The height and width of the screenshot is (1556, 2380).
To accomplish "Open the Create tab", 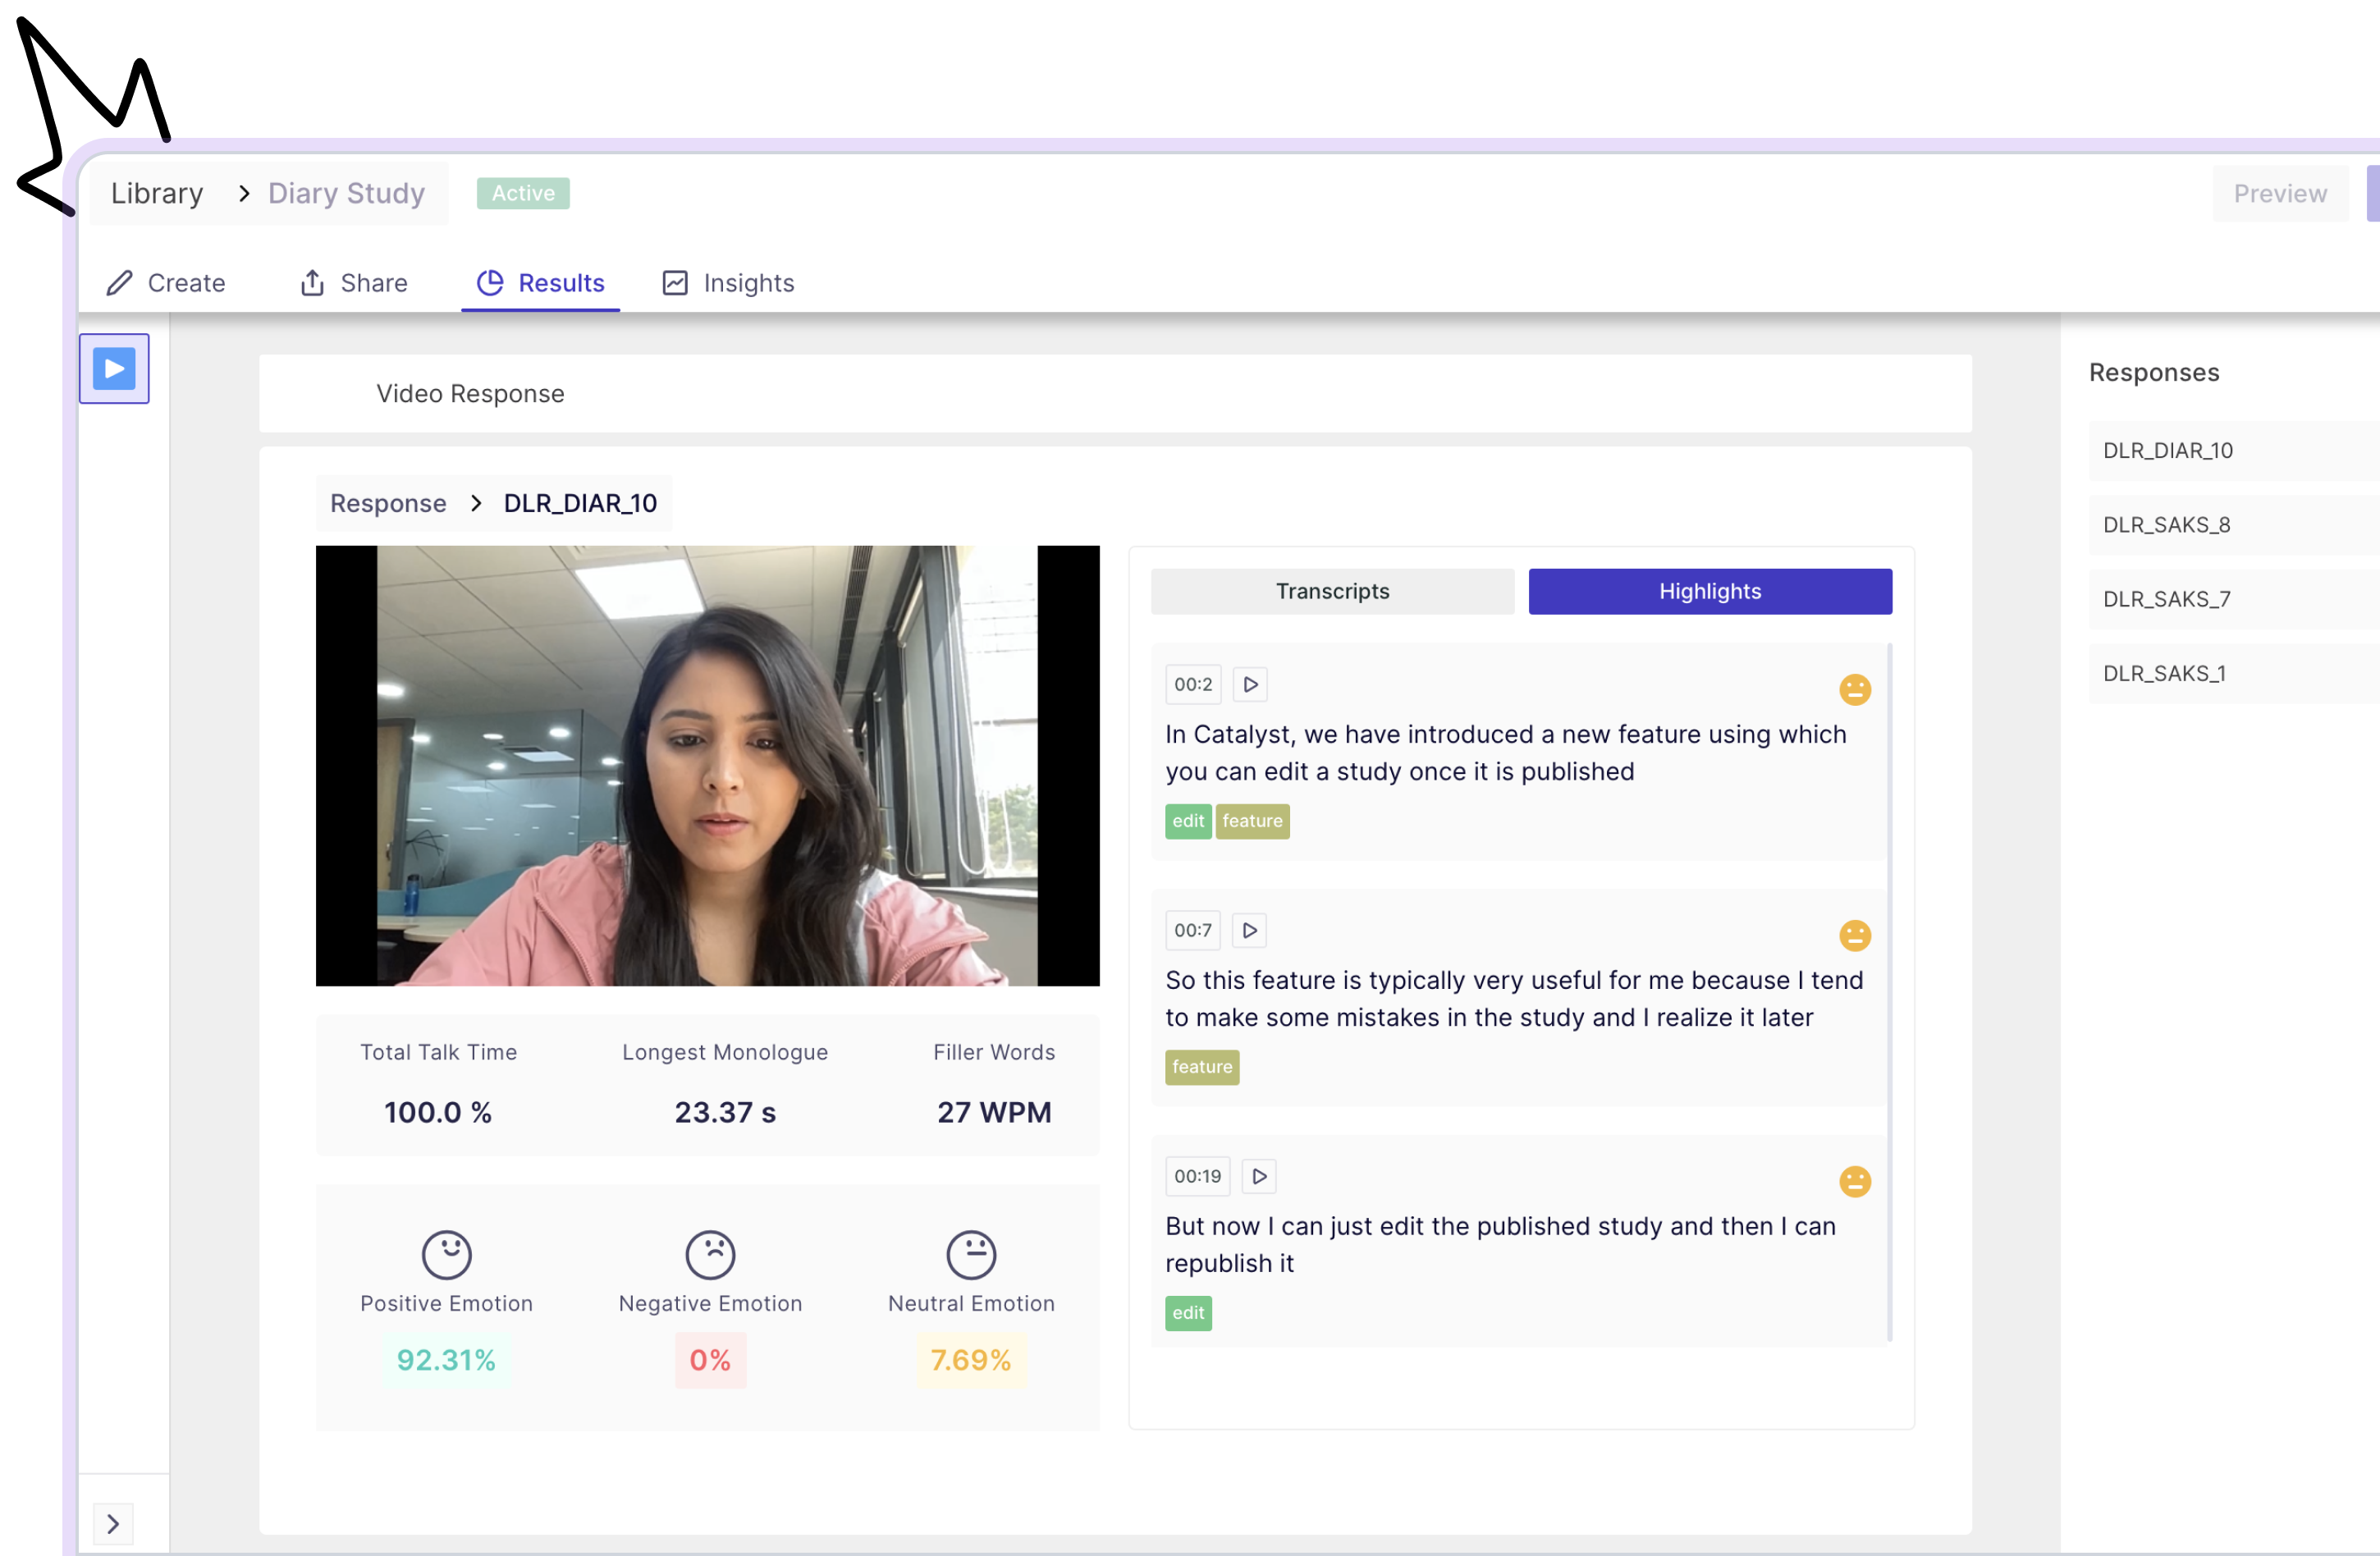I will (x=166, y=283).
